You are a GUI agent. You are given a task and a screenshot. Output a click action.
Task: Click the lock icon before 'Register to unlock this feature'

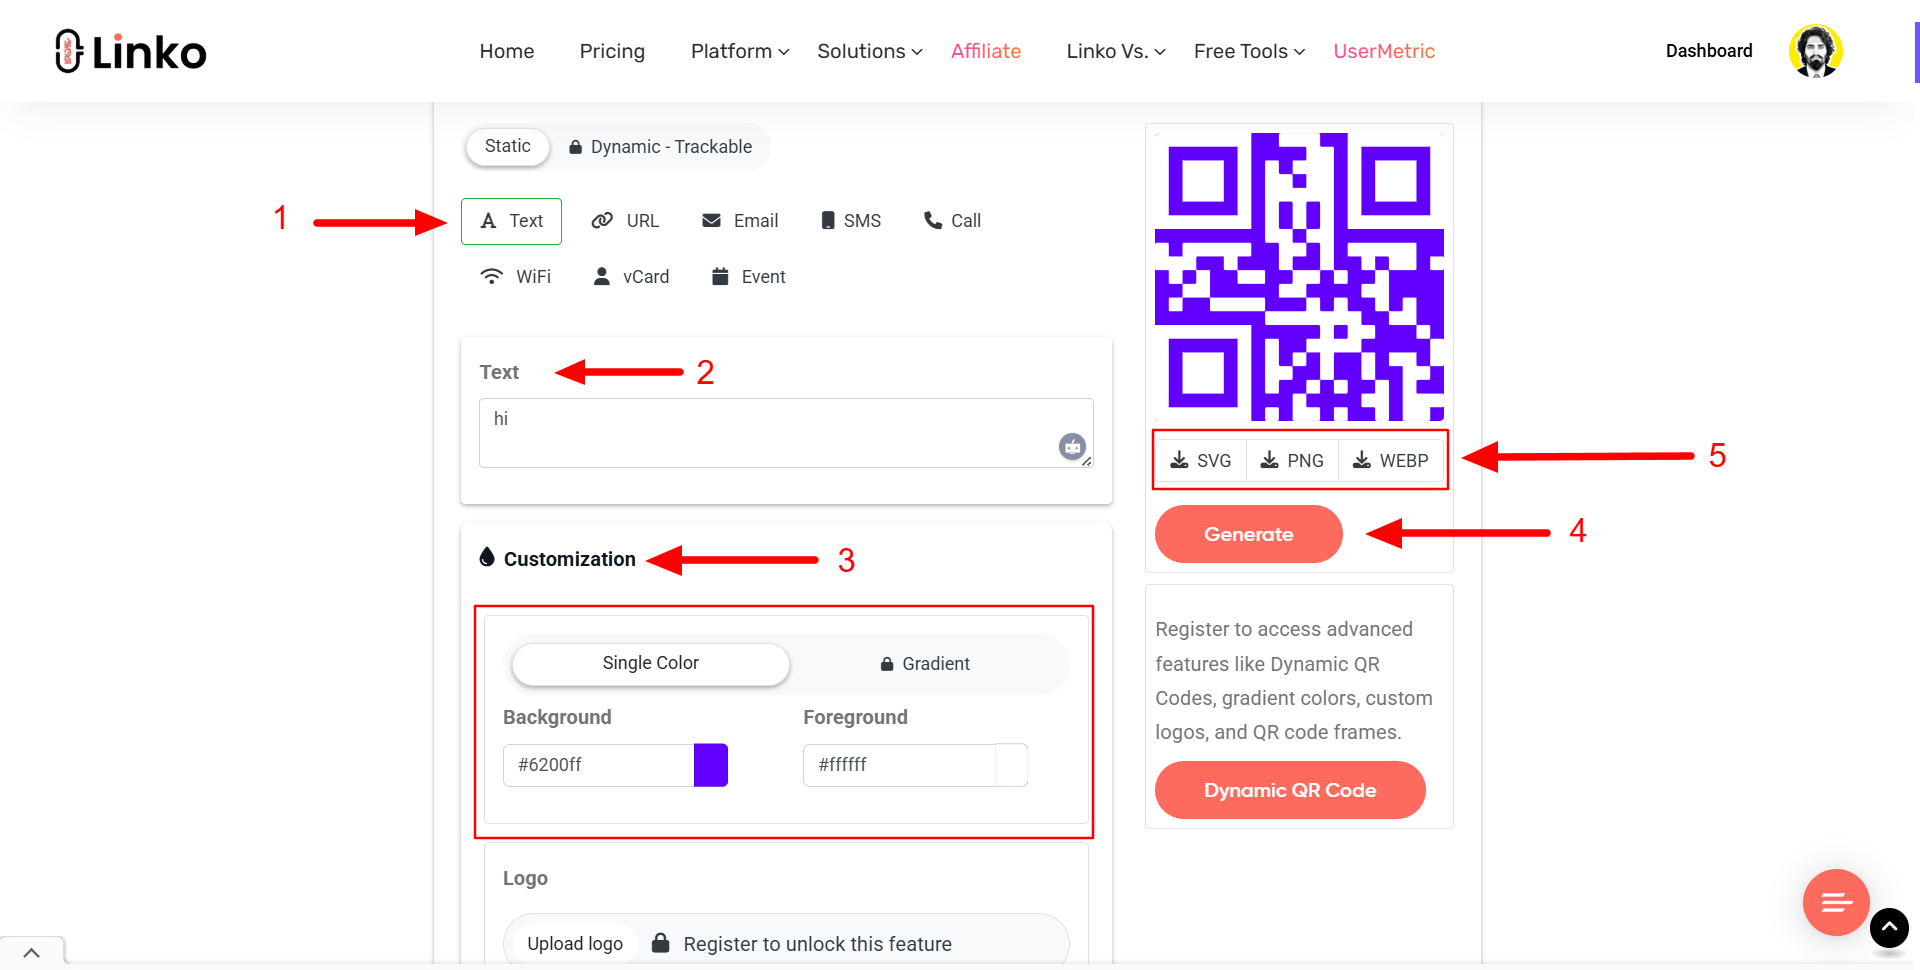pyautogui.click(x=660, y=943)
